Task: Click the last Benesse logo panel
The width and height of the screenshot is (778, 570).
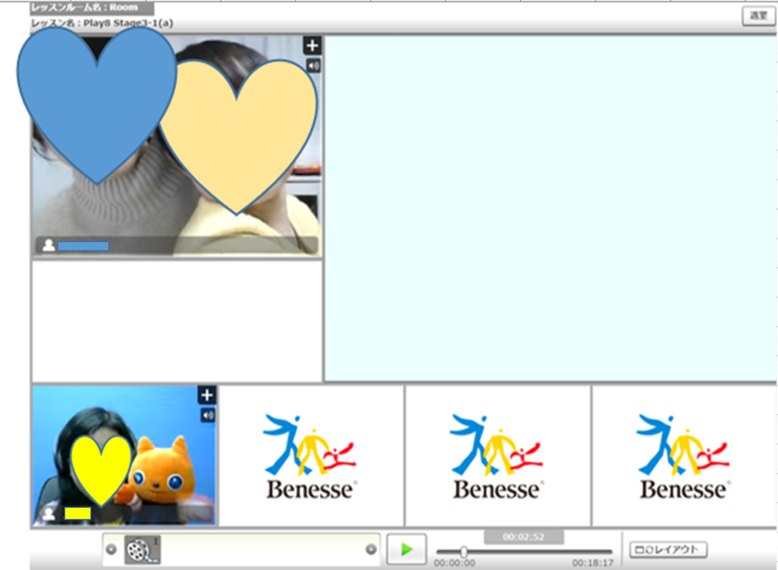Action: 685,456
